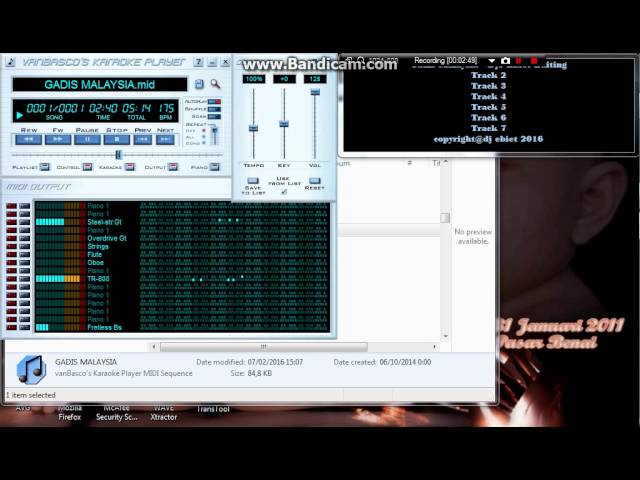Image resolution: width=640 pixels, height=480 pixels.
Task: Rewind the song with the Rew button
Action: click(x=29, y=140)
